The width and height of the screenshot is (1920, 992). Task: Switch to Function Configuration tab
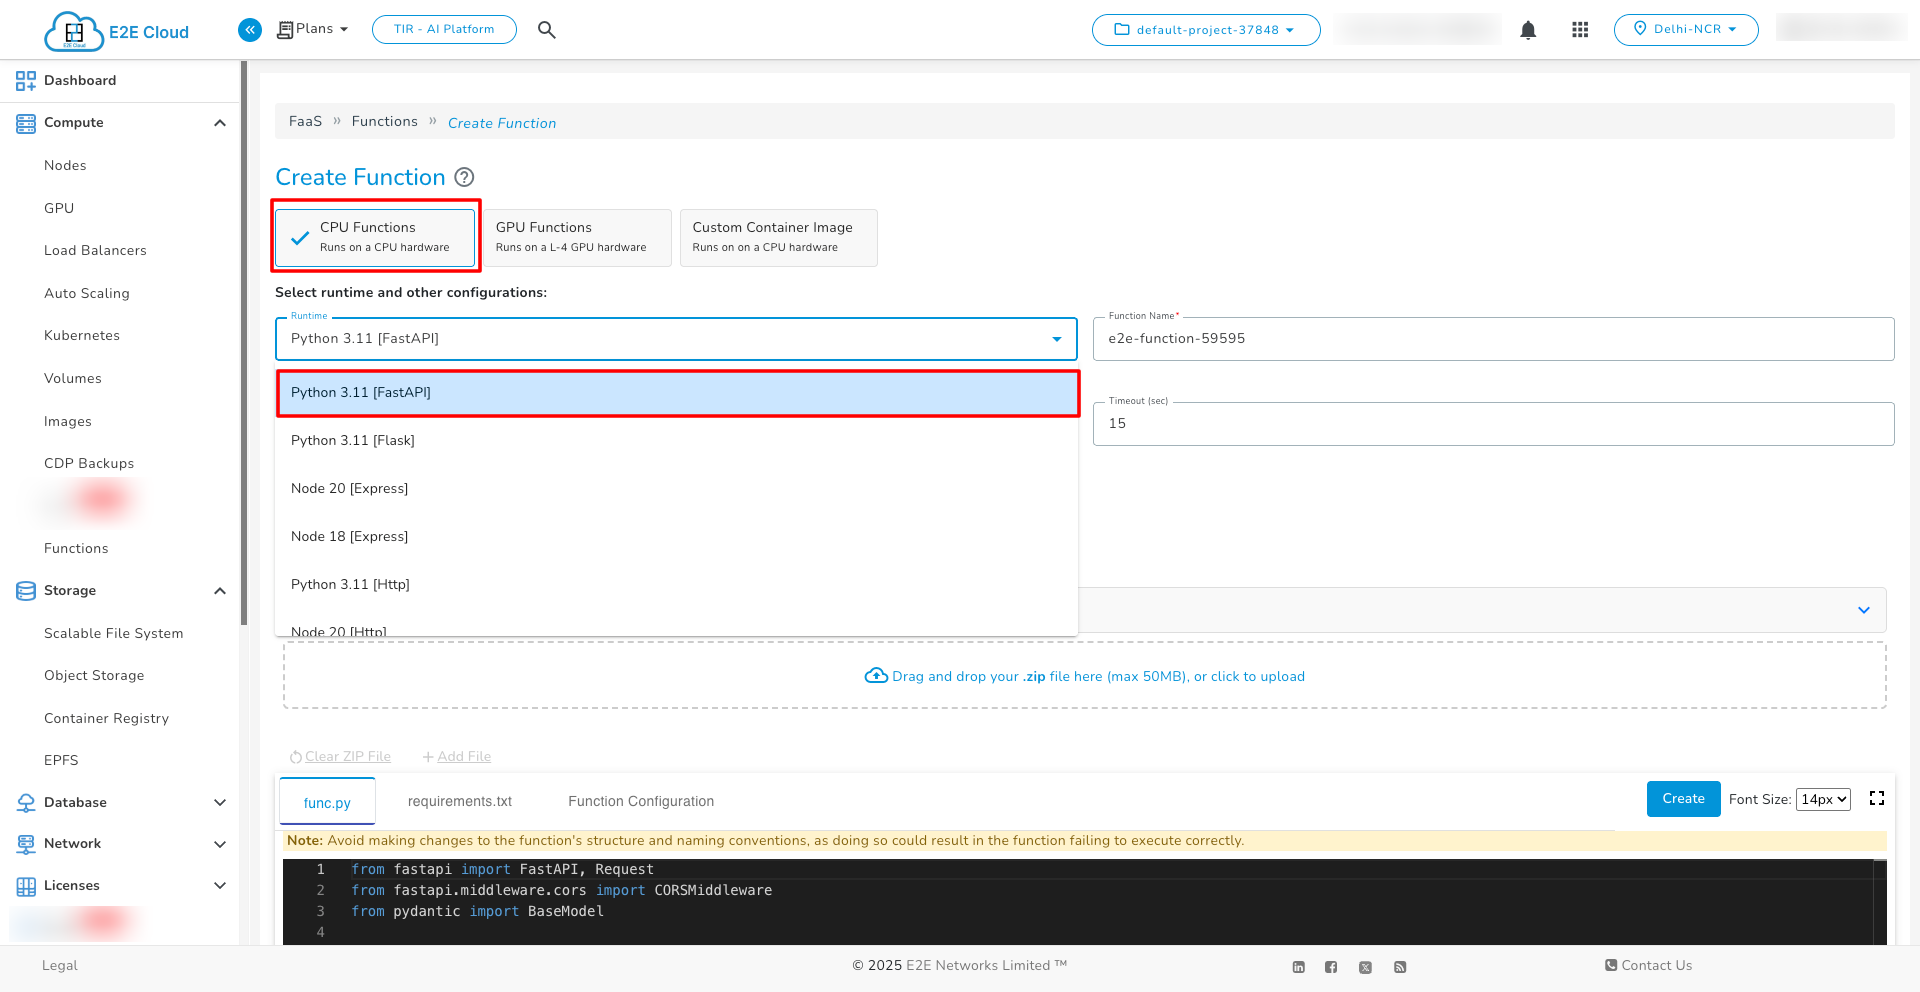tap(641, 802)
